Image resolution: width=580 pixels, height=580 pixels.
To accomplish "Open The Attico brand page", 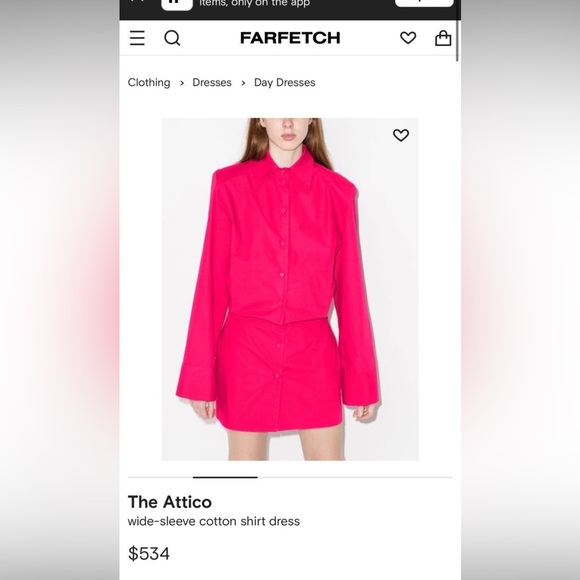I will 170,502.
